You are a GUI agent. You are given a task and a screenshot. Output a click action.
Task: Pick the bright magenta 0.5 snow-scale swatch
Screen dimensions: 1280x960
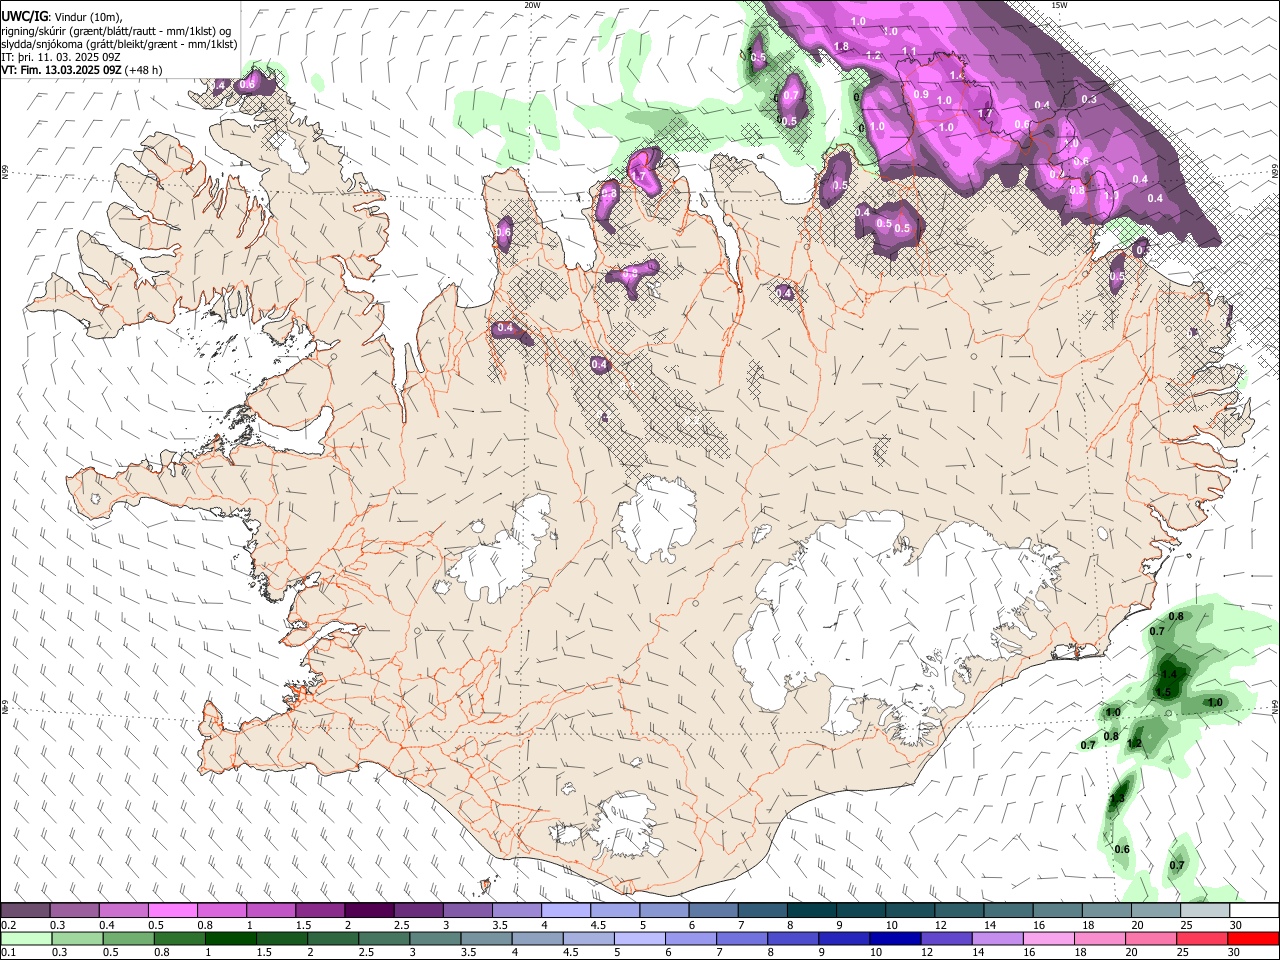172,911
